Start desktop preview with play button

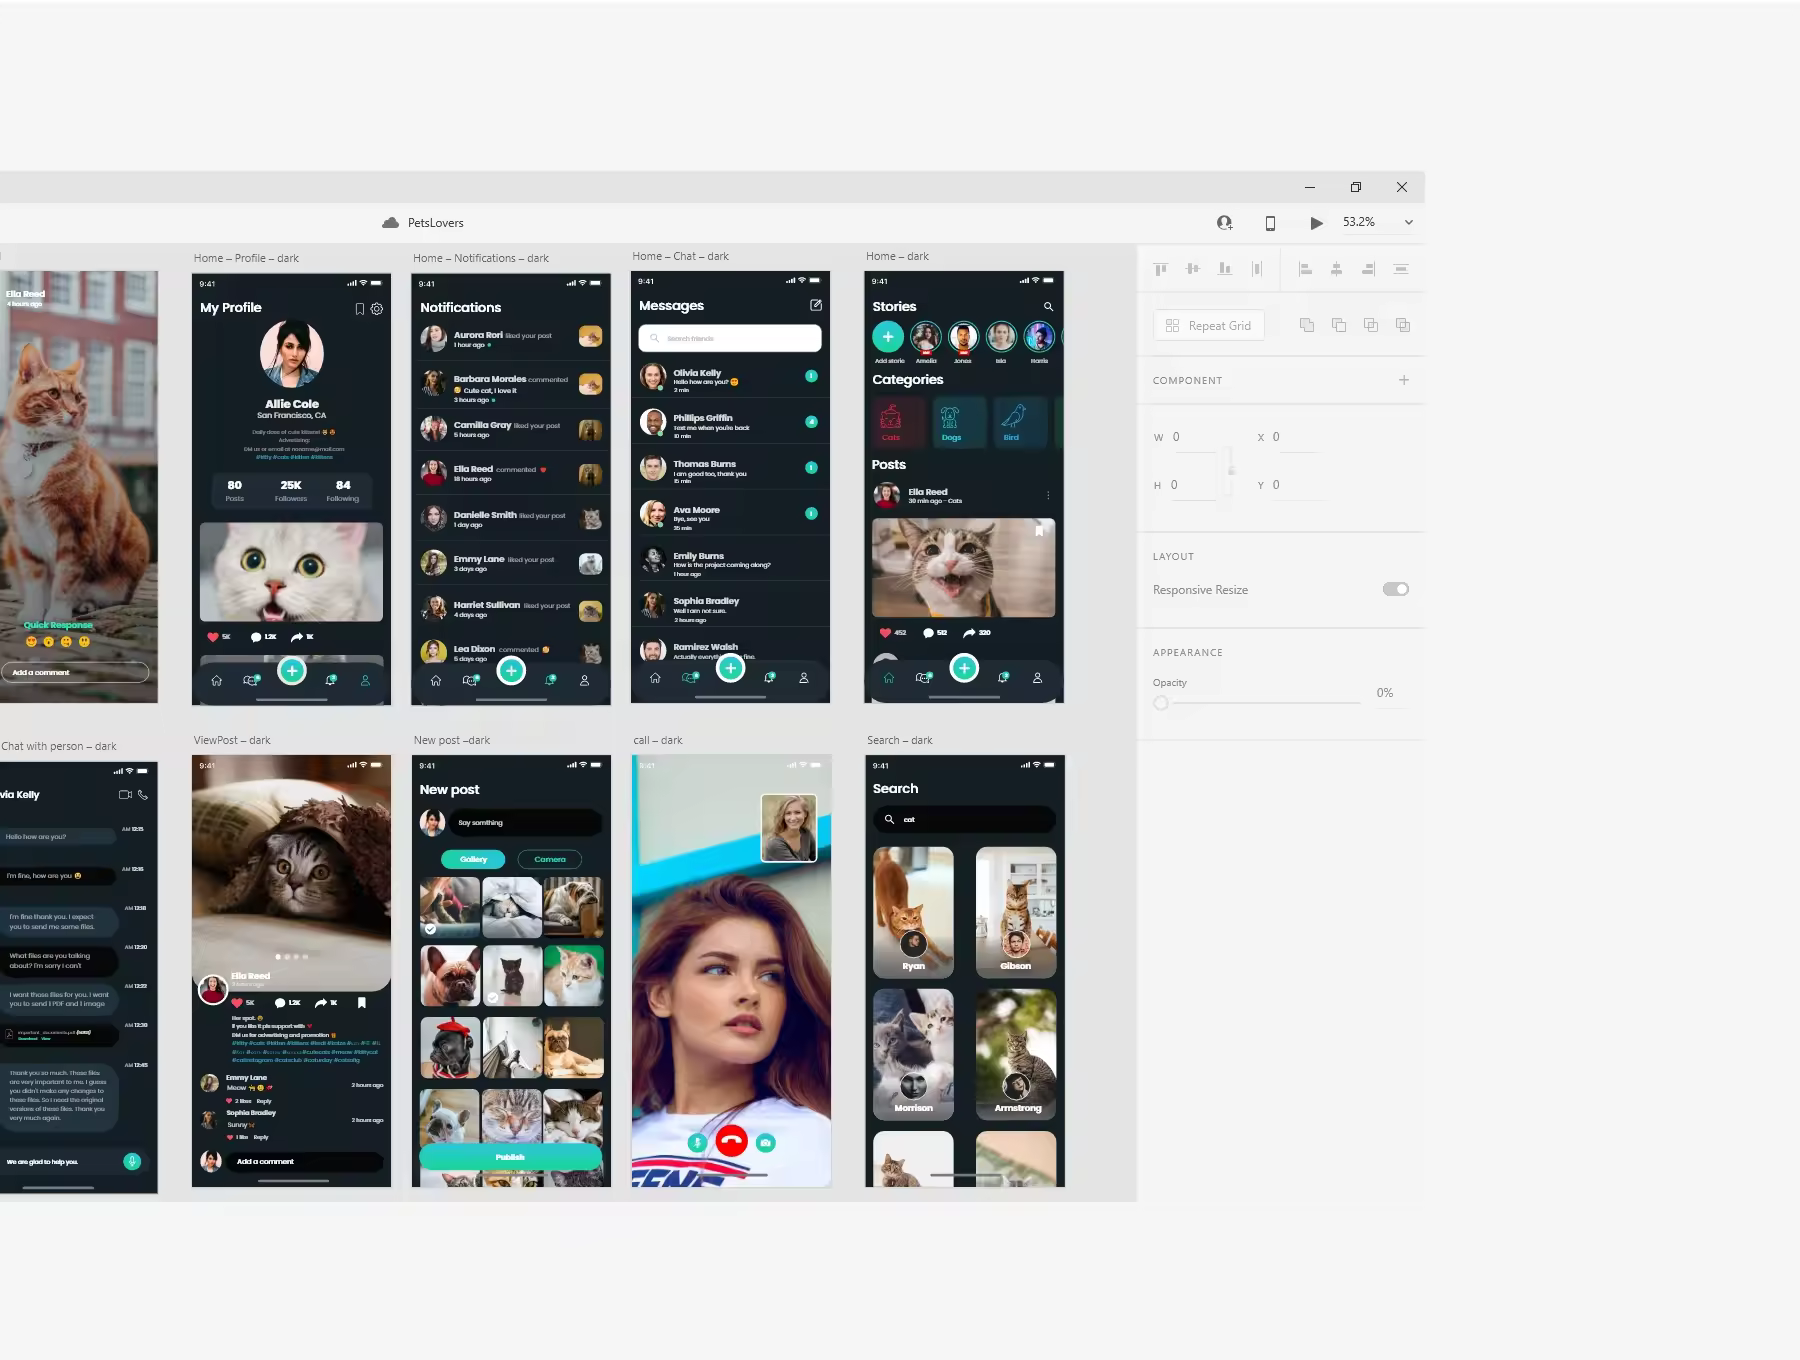1316,223
